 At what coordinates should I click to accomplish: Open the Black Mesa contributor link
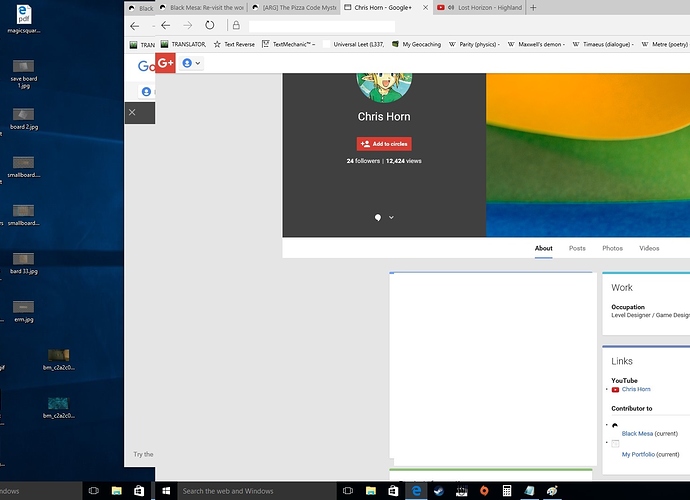(x=637, y=434)
